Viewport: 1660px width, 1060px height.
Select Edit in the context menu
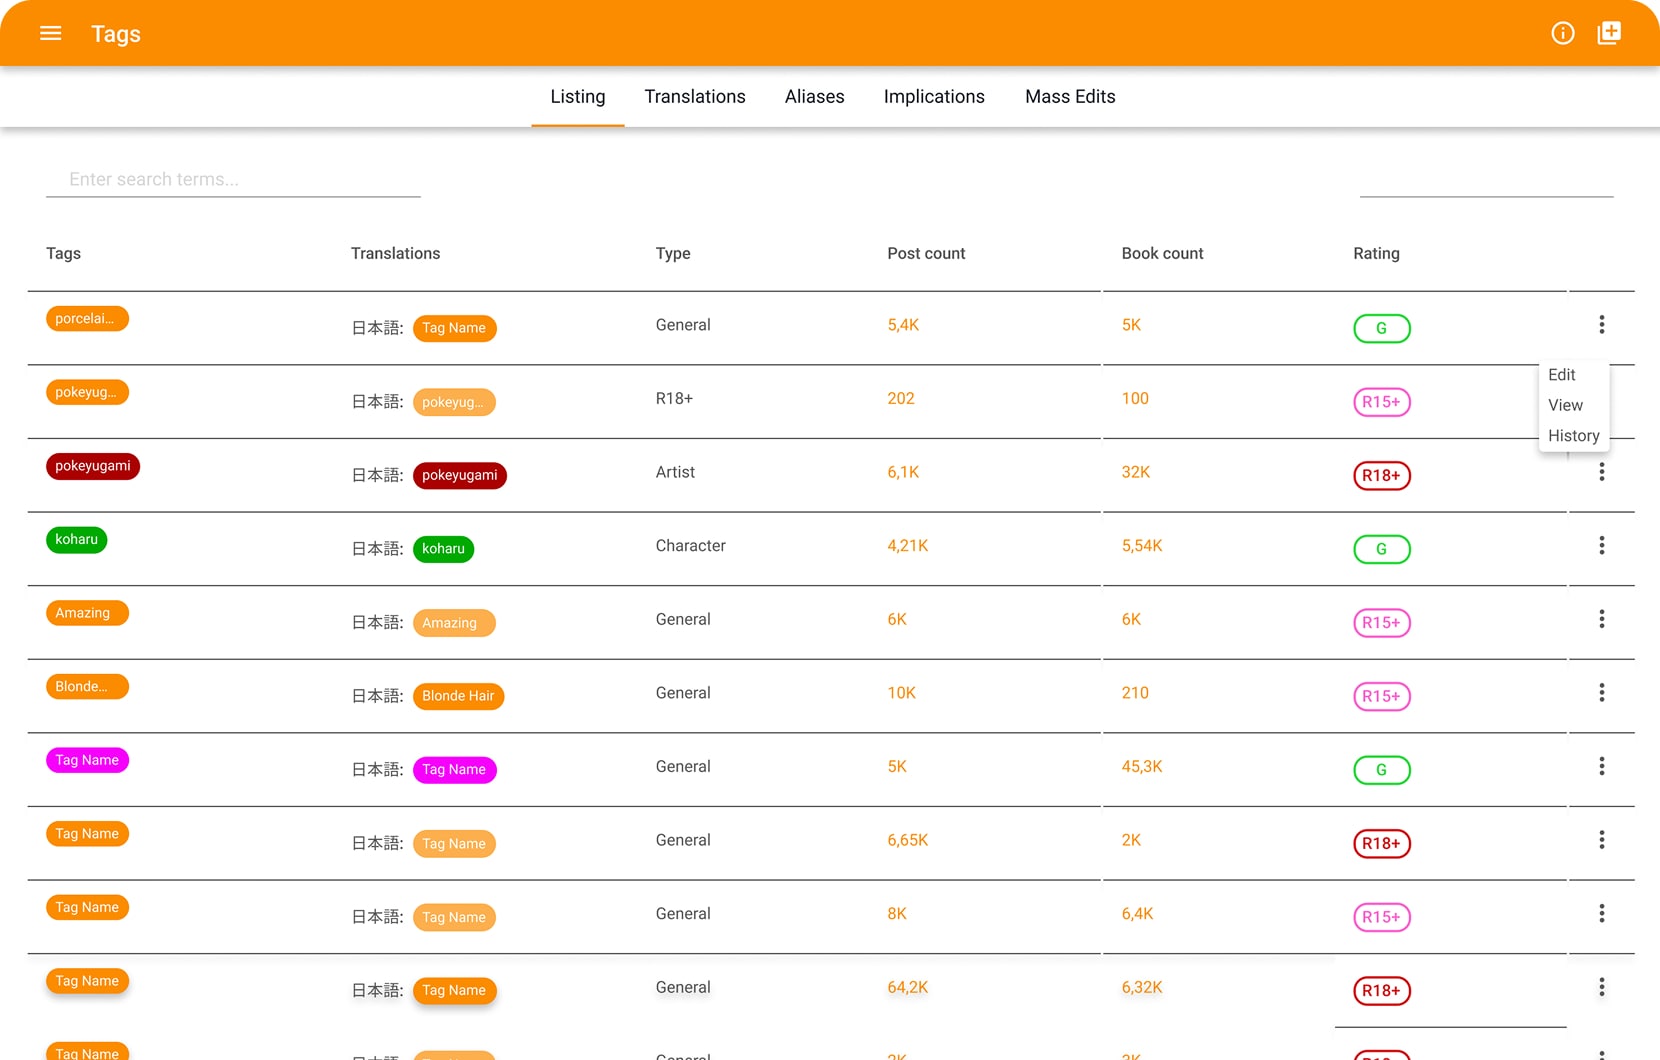tap(1561, 375)
